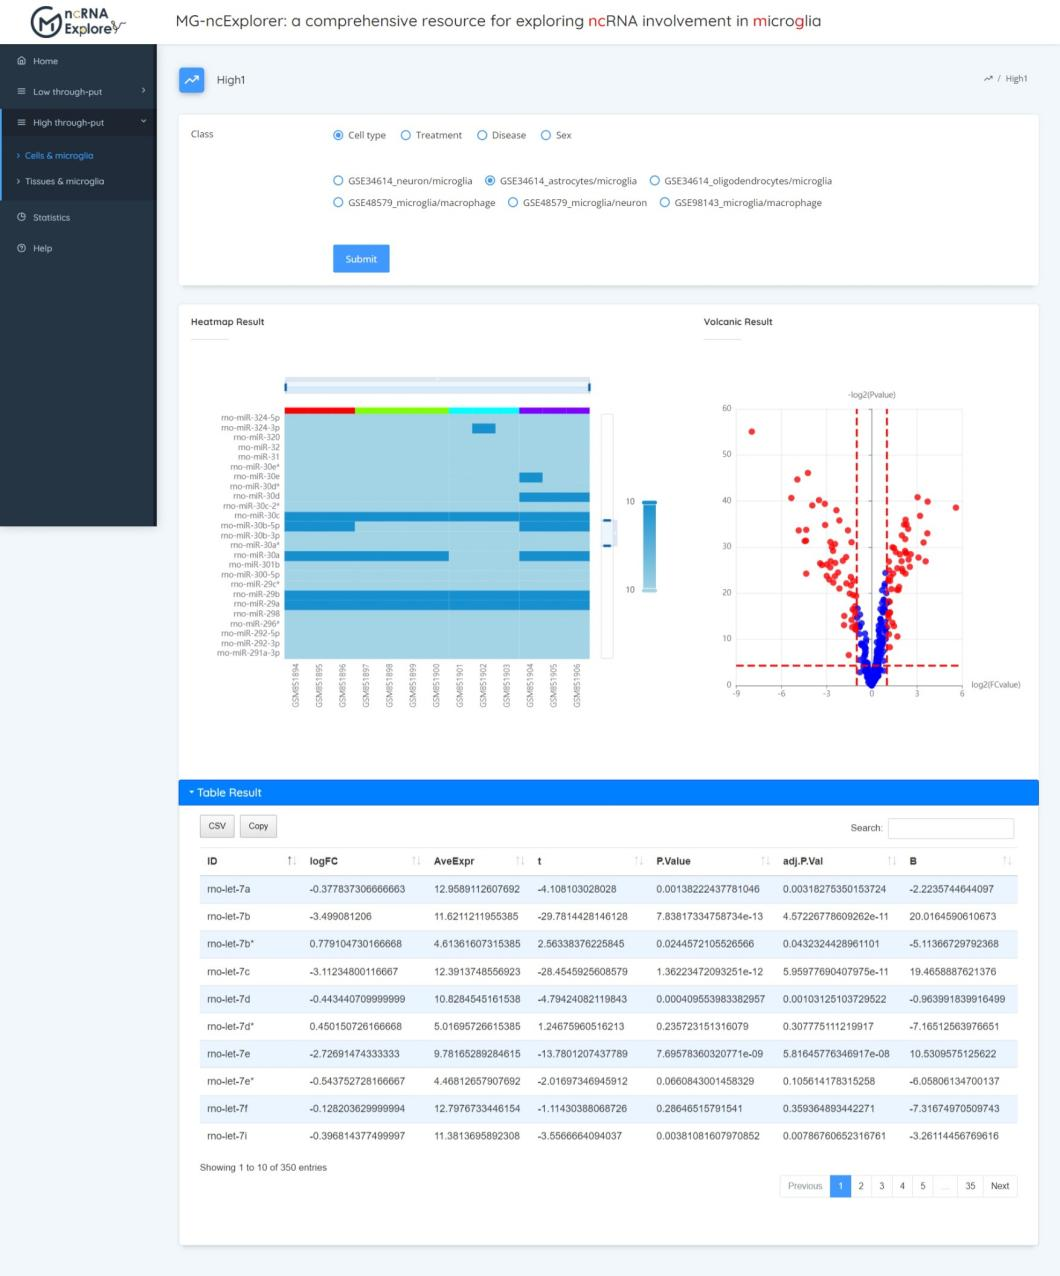Viewport: 1060px width, 1276px height.
Task: Collapse the High through-put menu
Action: 78,123
